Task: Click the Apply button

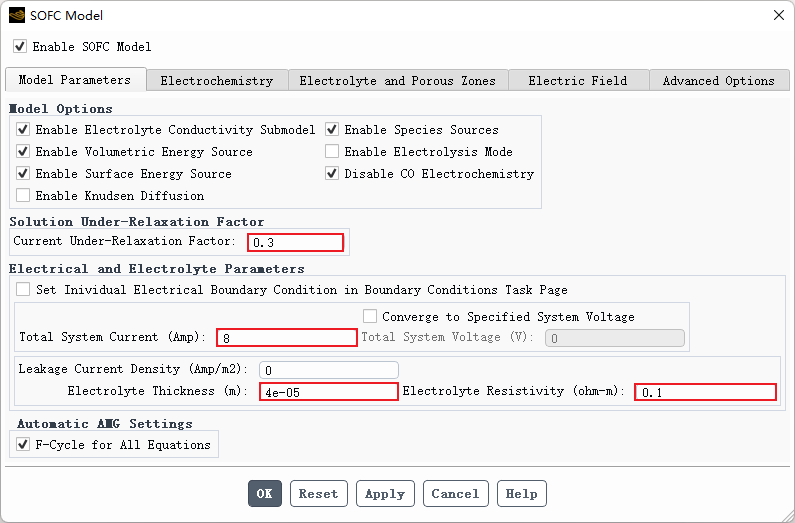Action: [384, 494]
